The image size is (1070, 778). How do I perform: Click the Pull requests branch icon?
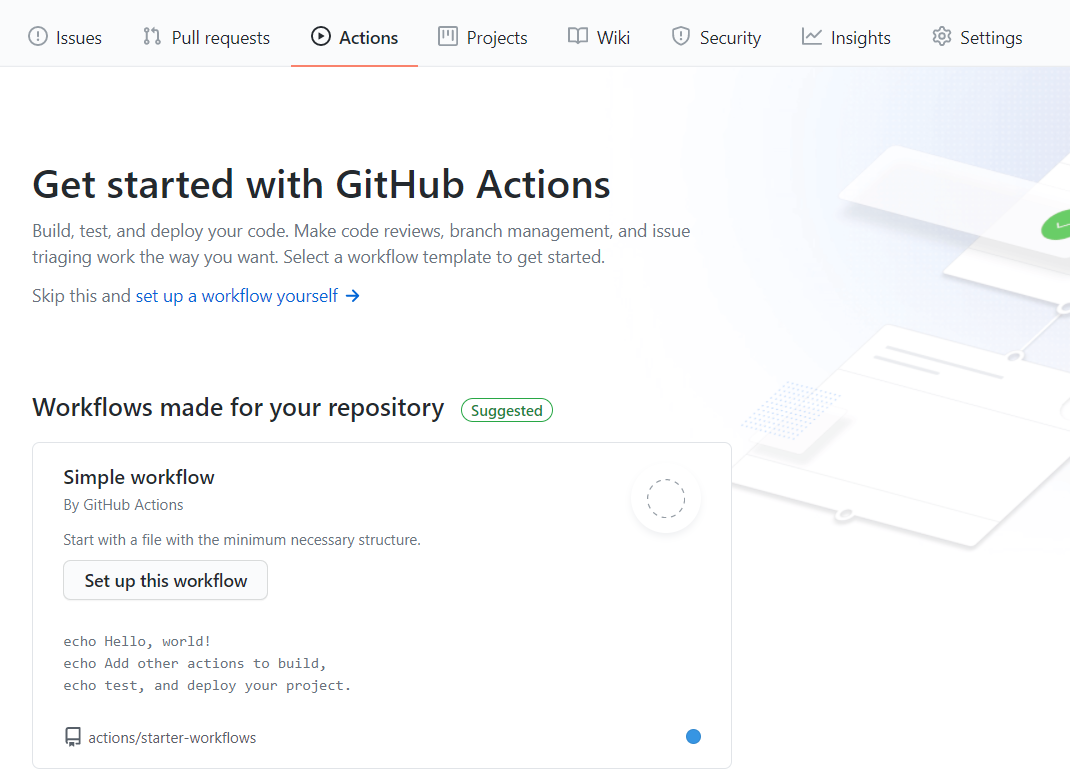[x=151, y=36]
